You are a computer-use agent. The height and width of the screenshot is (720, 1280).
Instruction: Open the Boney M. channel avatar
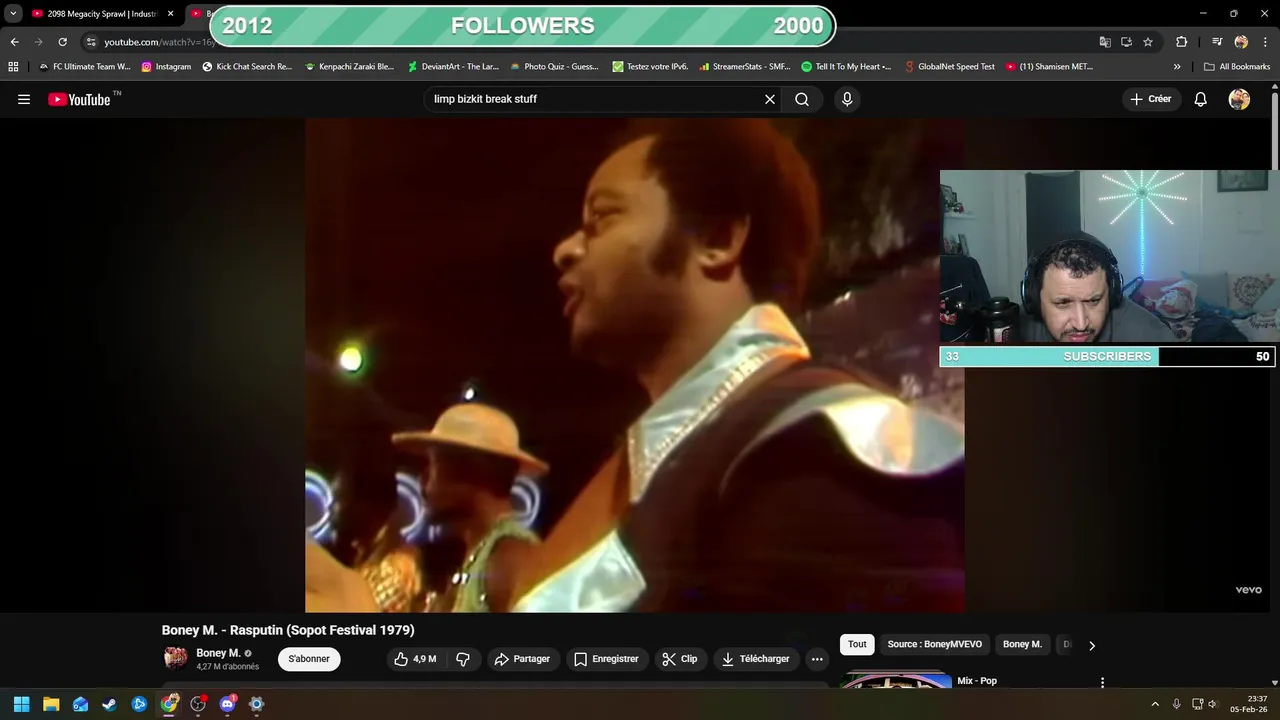pyautogui.click(x=175, y=658)
